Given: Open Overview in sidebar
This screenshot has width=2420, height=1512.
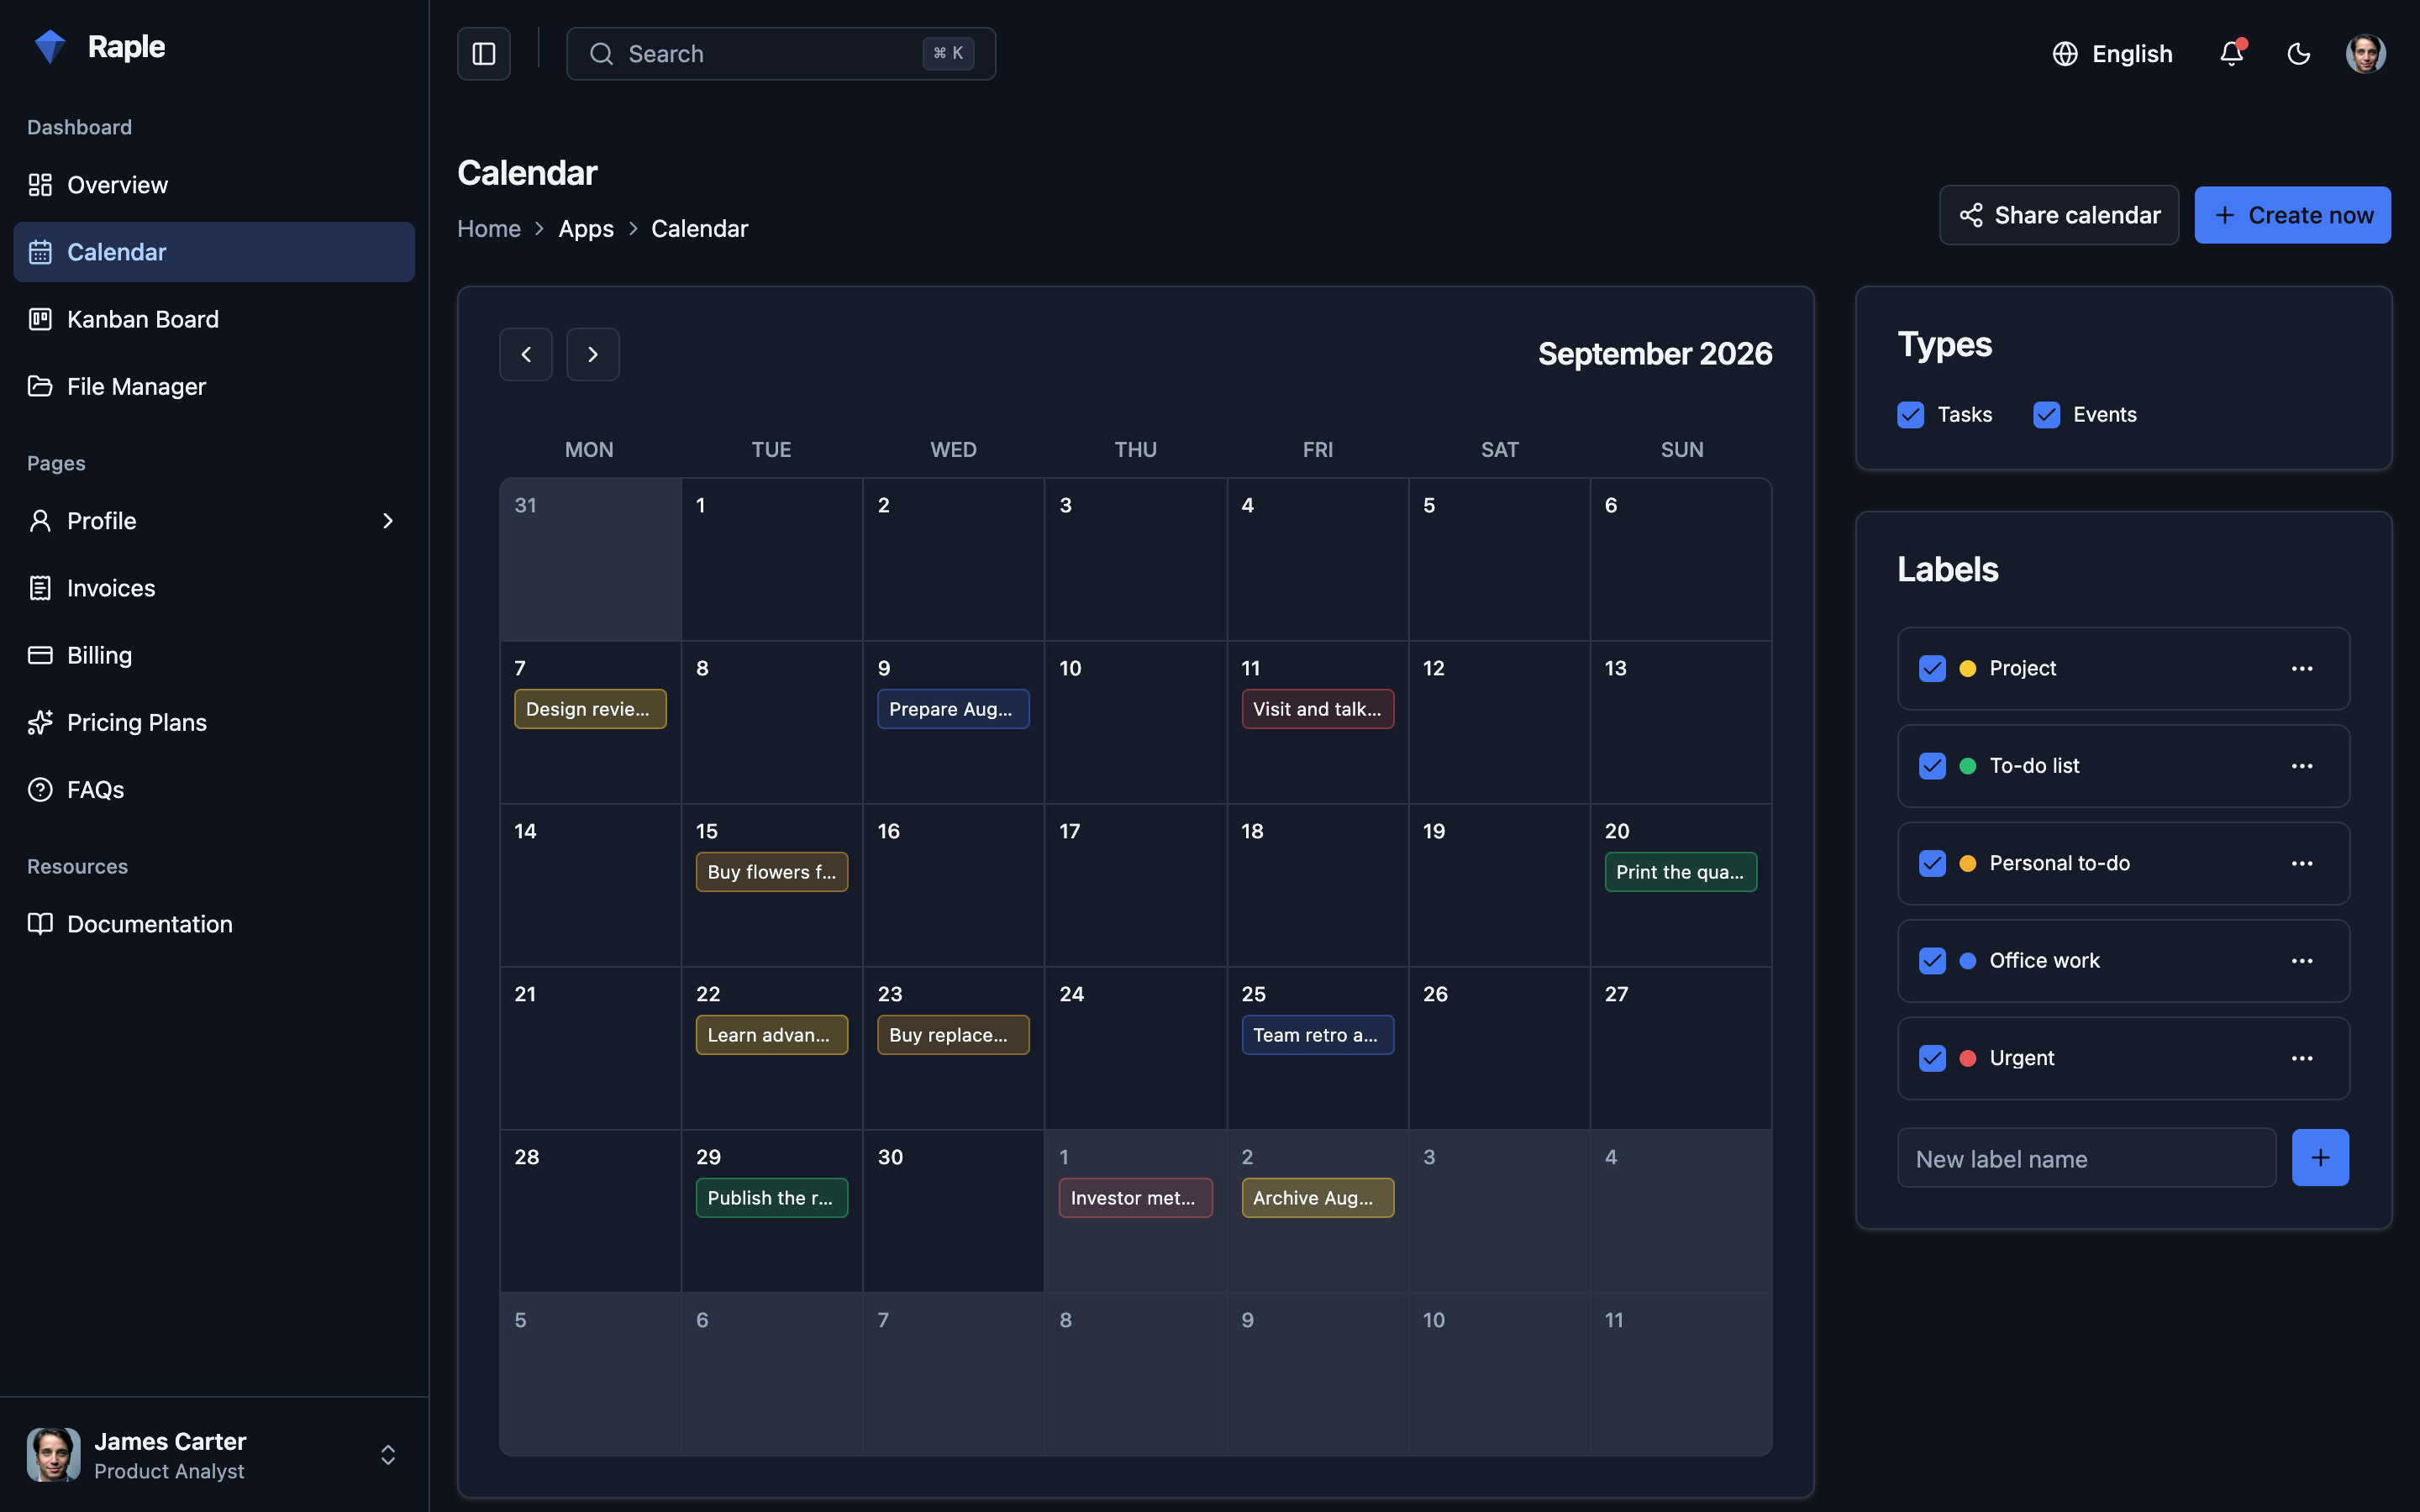Looking at the screenshot, I should pyautogui.click(x=214, y=185).
